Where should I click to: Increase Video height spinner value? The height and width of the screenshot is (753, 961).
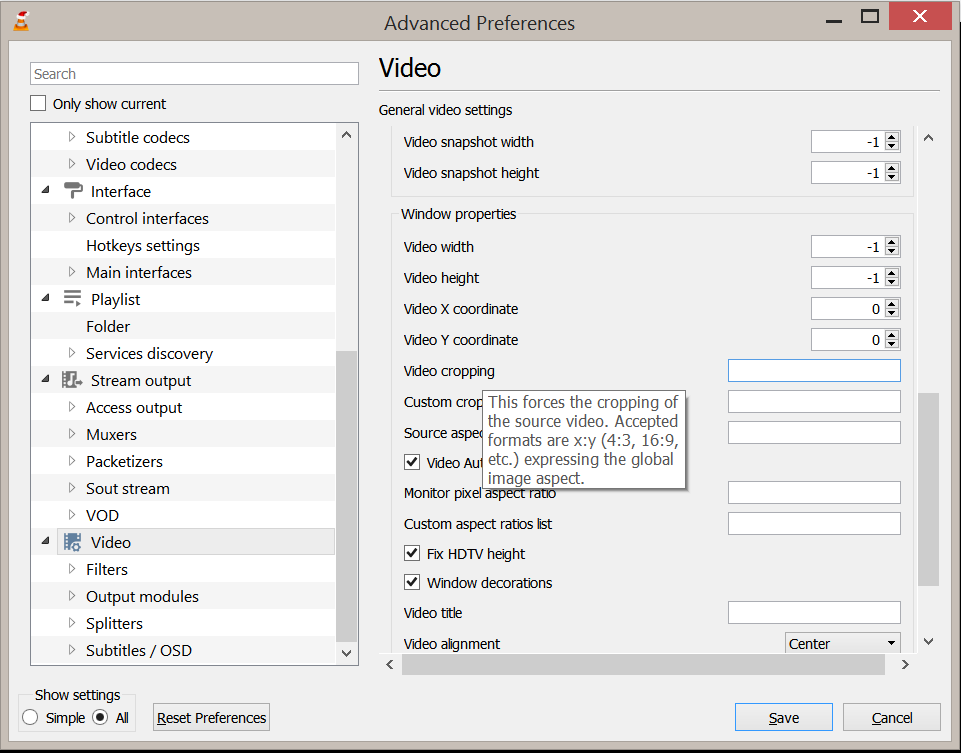pyautogui.click(x=892, y=274)
